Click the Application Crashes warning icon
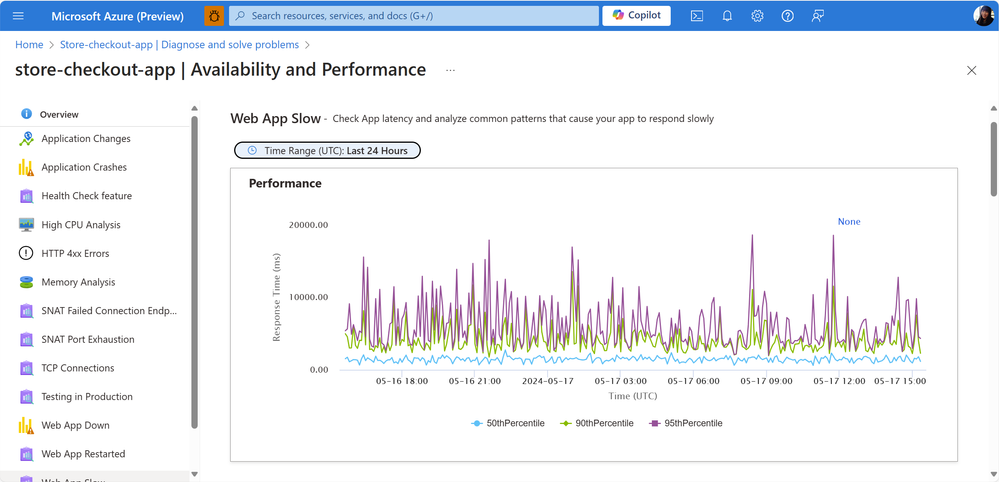The width and height of the screenshot is (999, 482). [26, 167]
